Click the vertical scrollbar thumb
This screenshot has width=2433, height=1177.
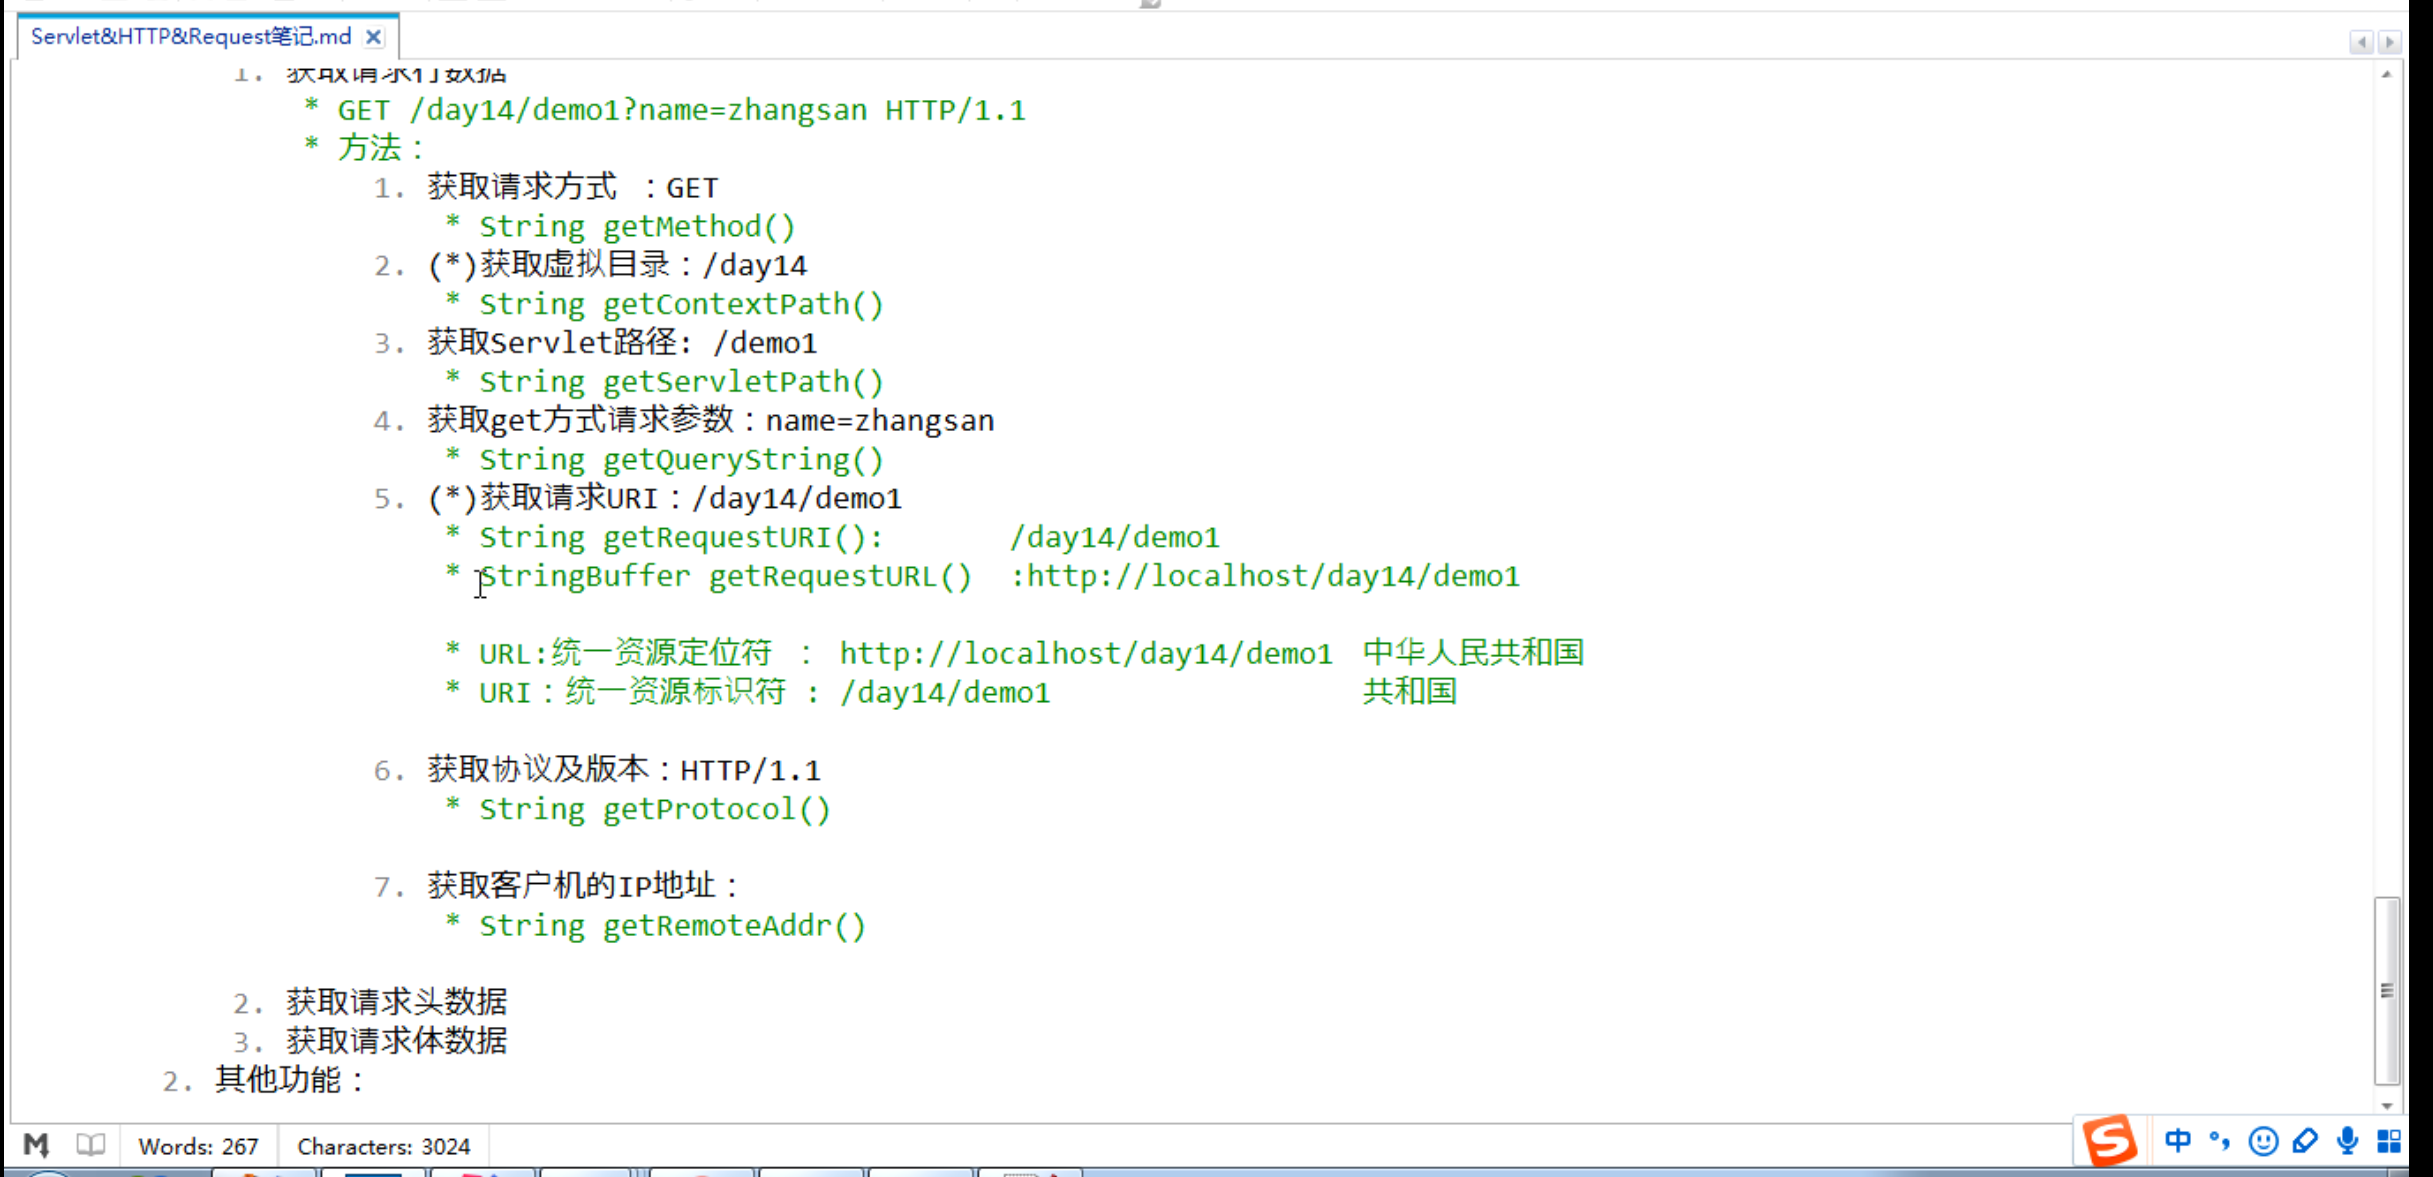(2387, 990)
